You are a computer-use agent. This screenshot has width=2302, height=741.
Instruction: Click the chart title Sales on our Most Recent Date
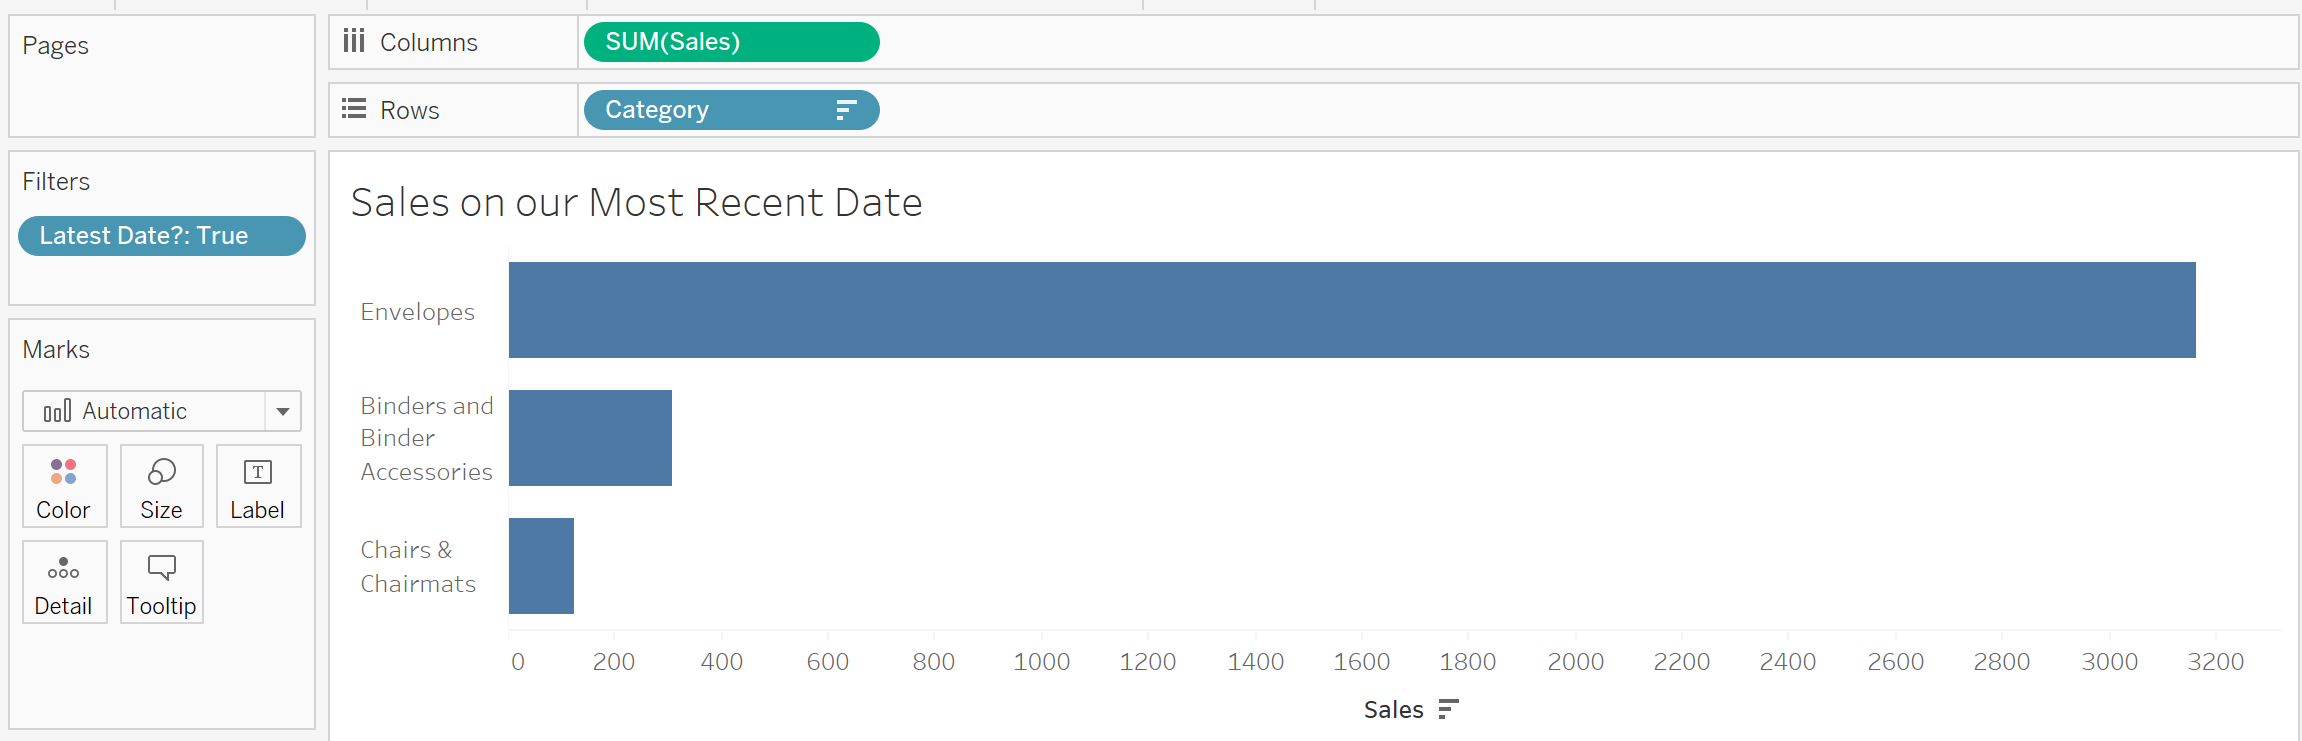[636, 203]
